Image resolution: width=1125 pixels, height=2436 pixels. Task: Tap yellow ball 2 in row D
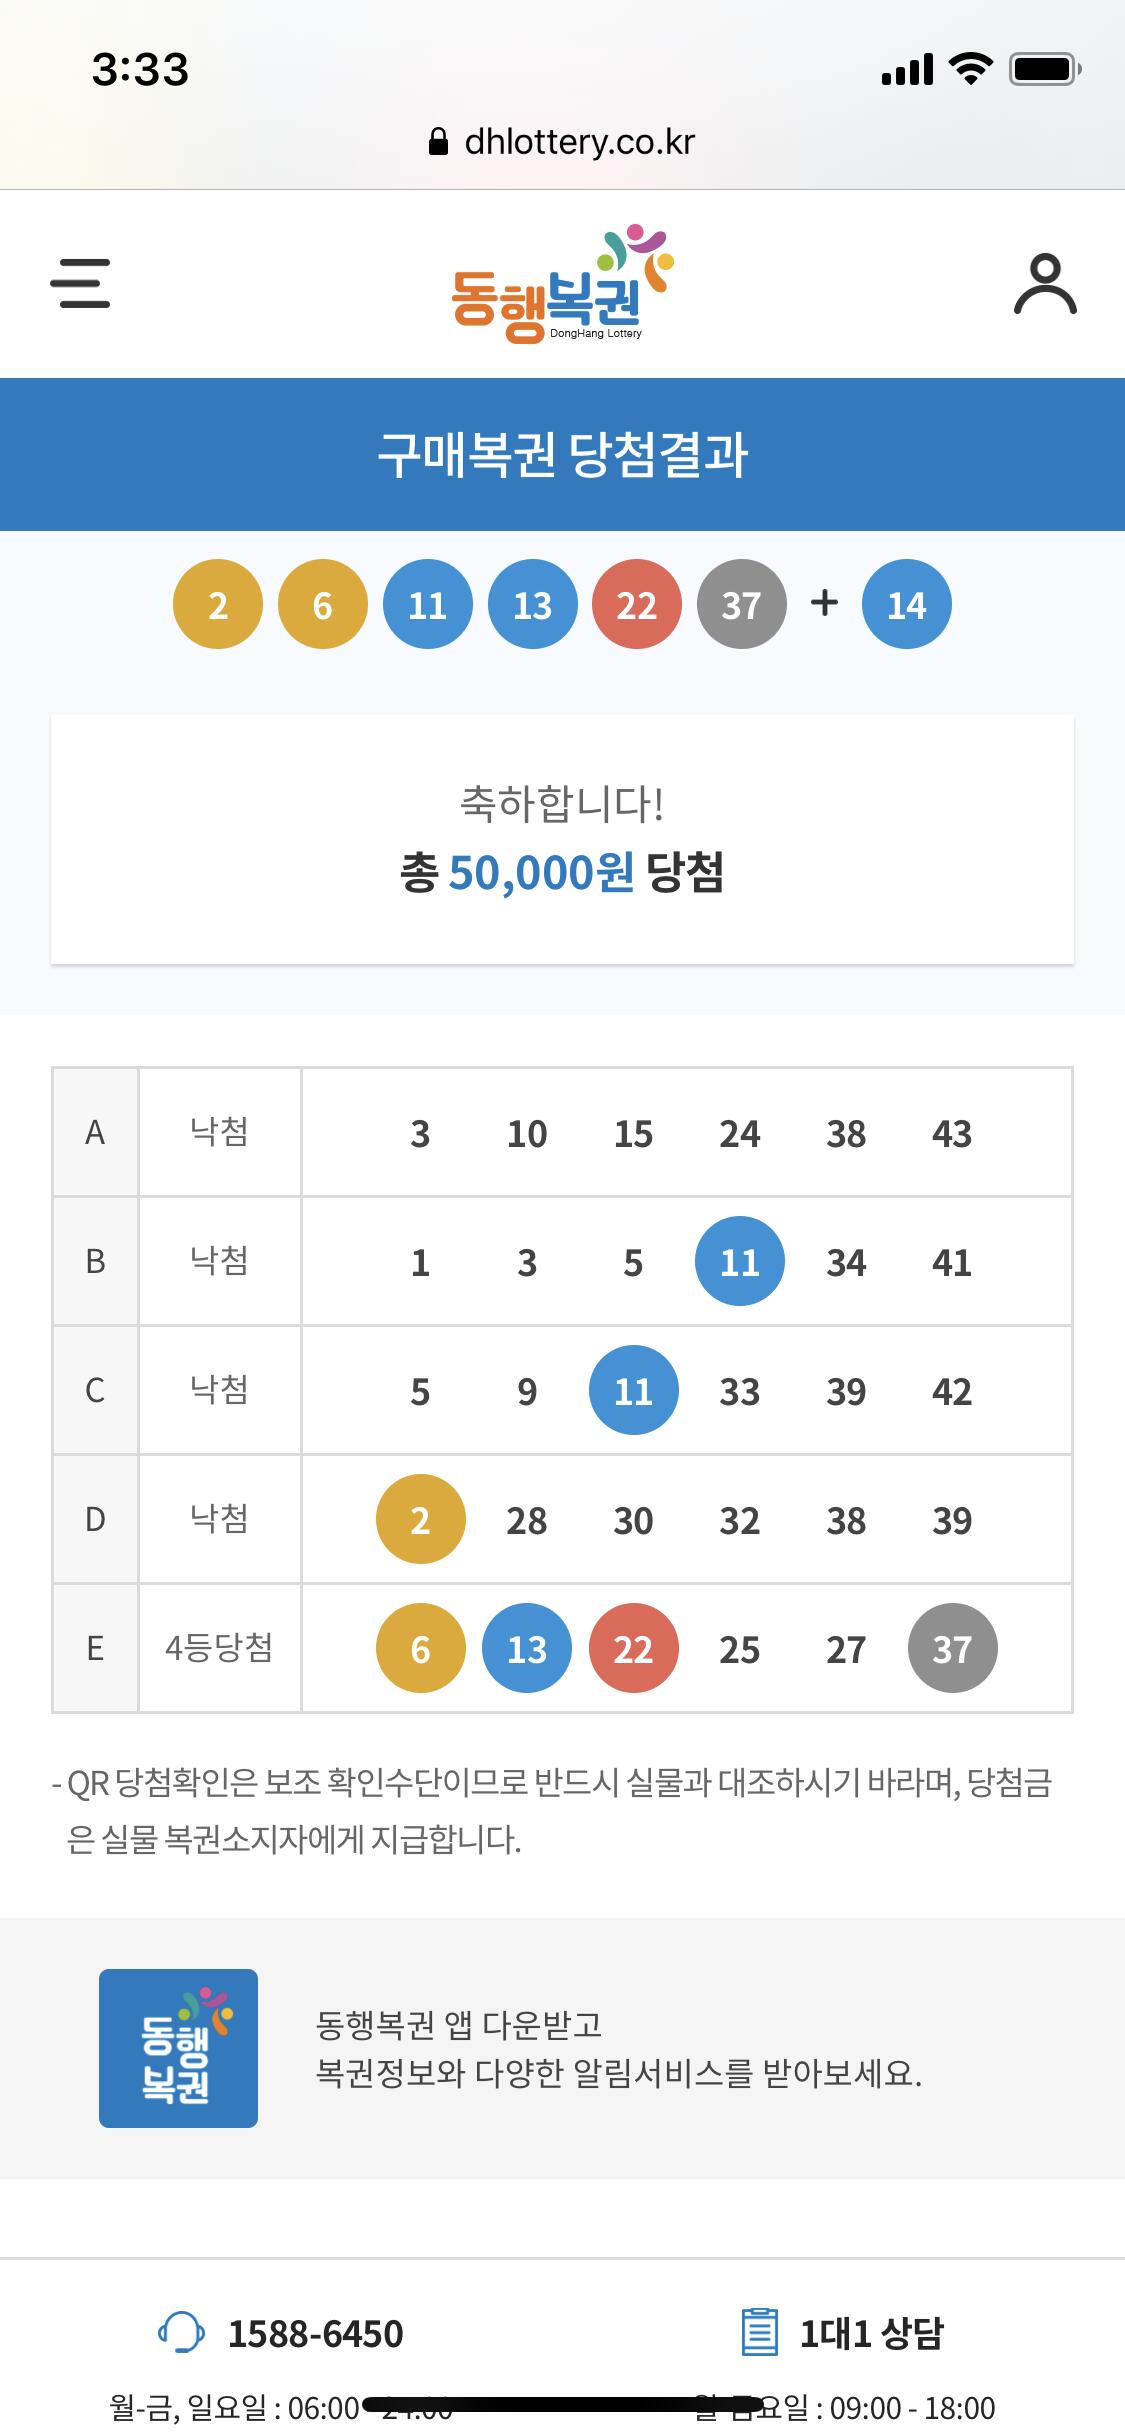click(420, 1520)
